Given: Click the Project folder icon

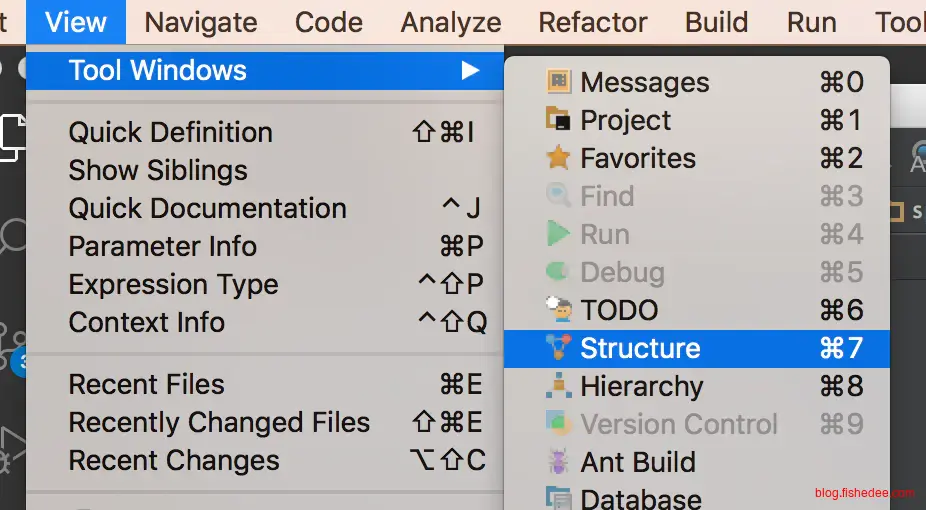Looking at the screenshot, I should 558,120.
